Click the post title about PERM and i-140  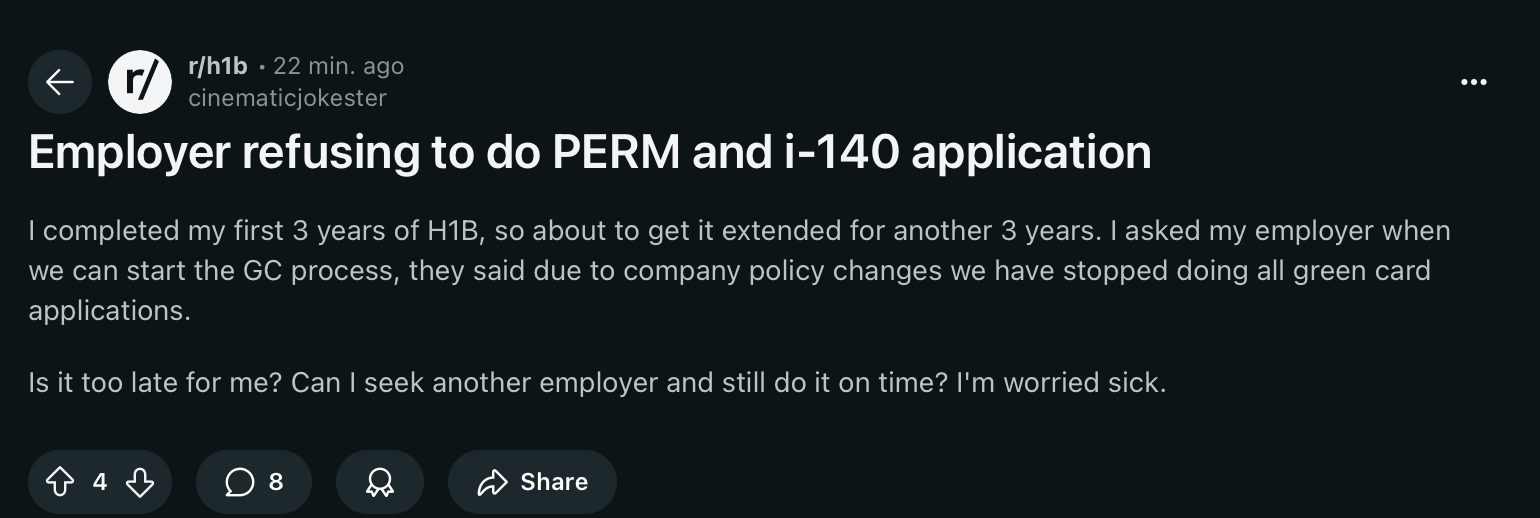(590, 152)
